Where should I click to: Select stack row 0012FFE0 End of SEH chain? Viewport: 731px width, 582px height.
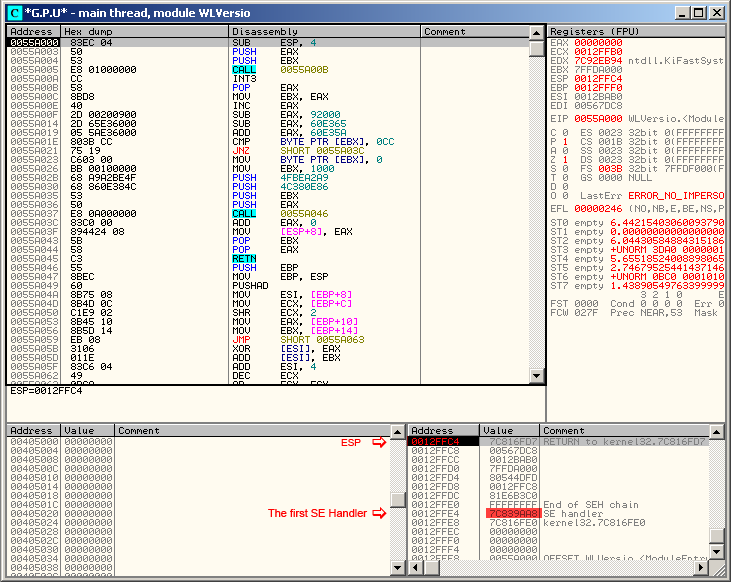tap(559, 505)
